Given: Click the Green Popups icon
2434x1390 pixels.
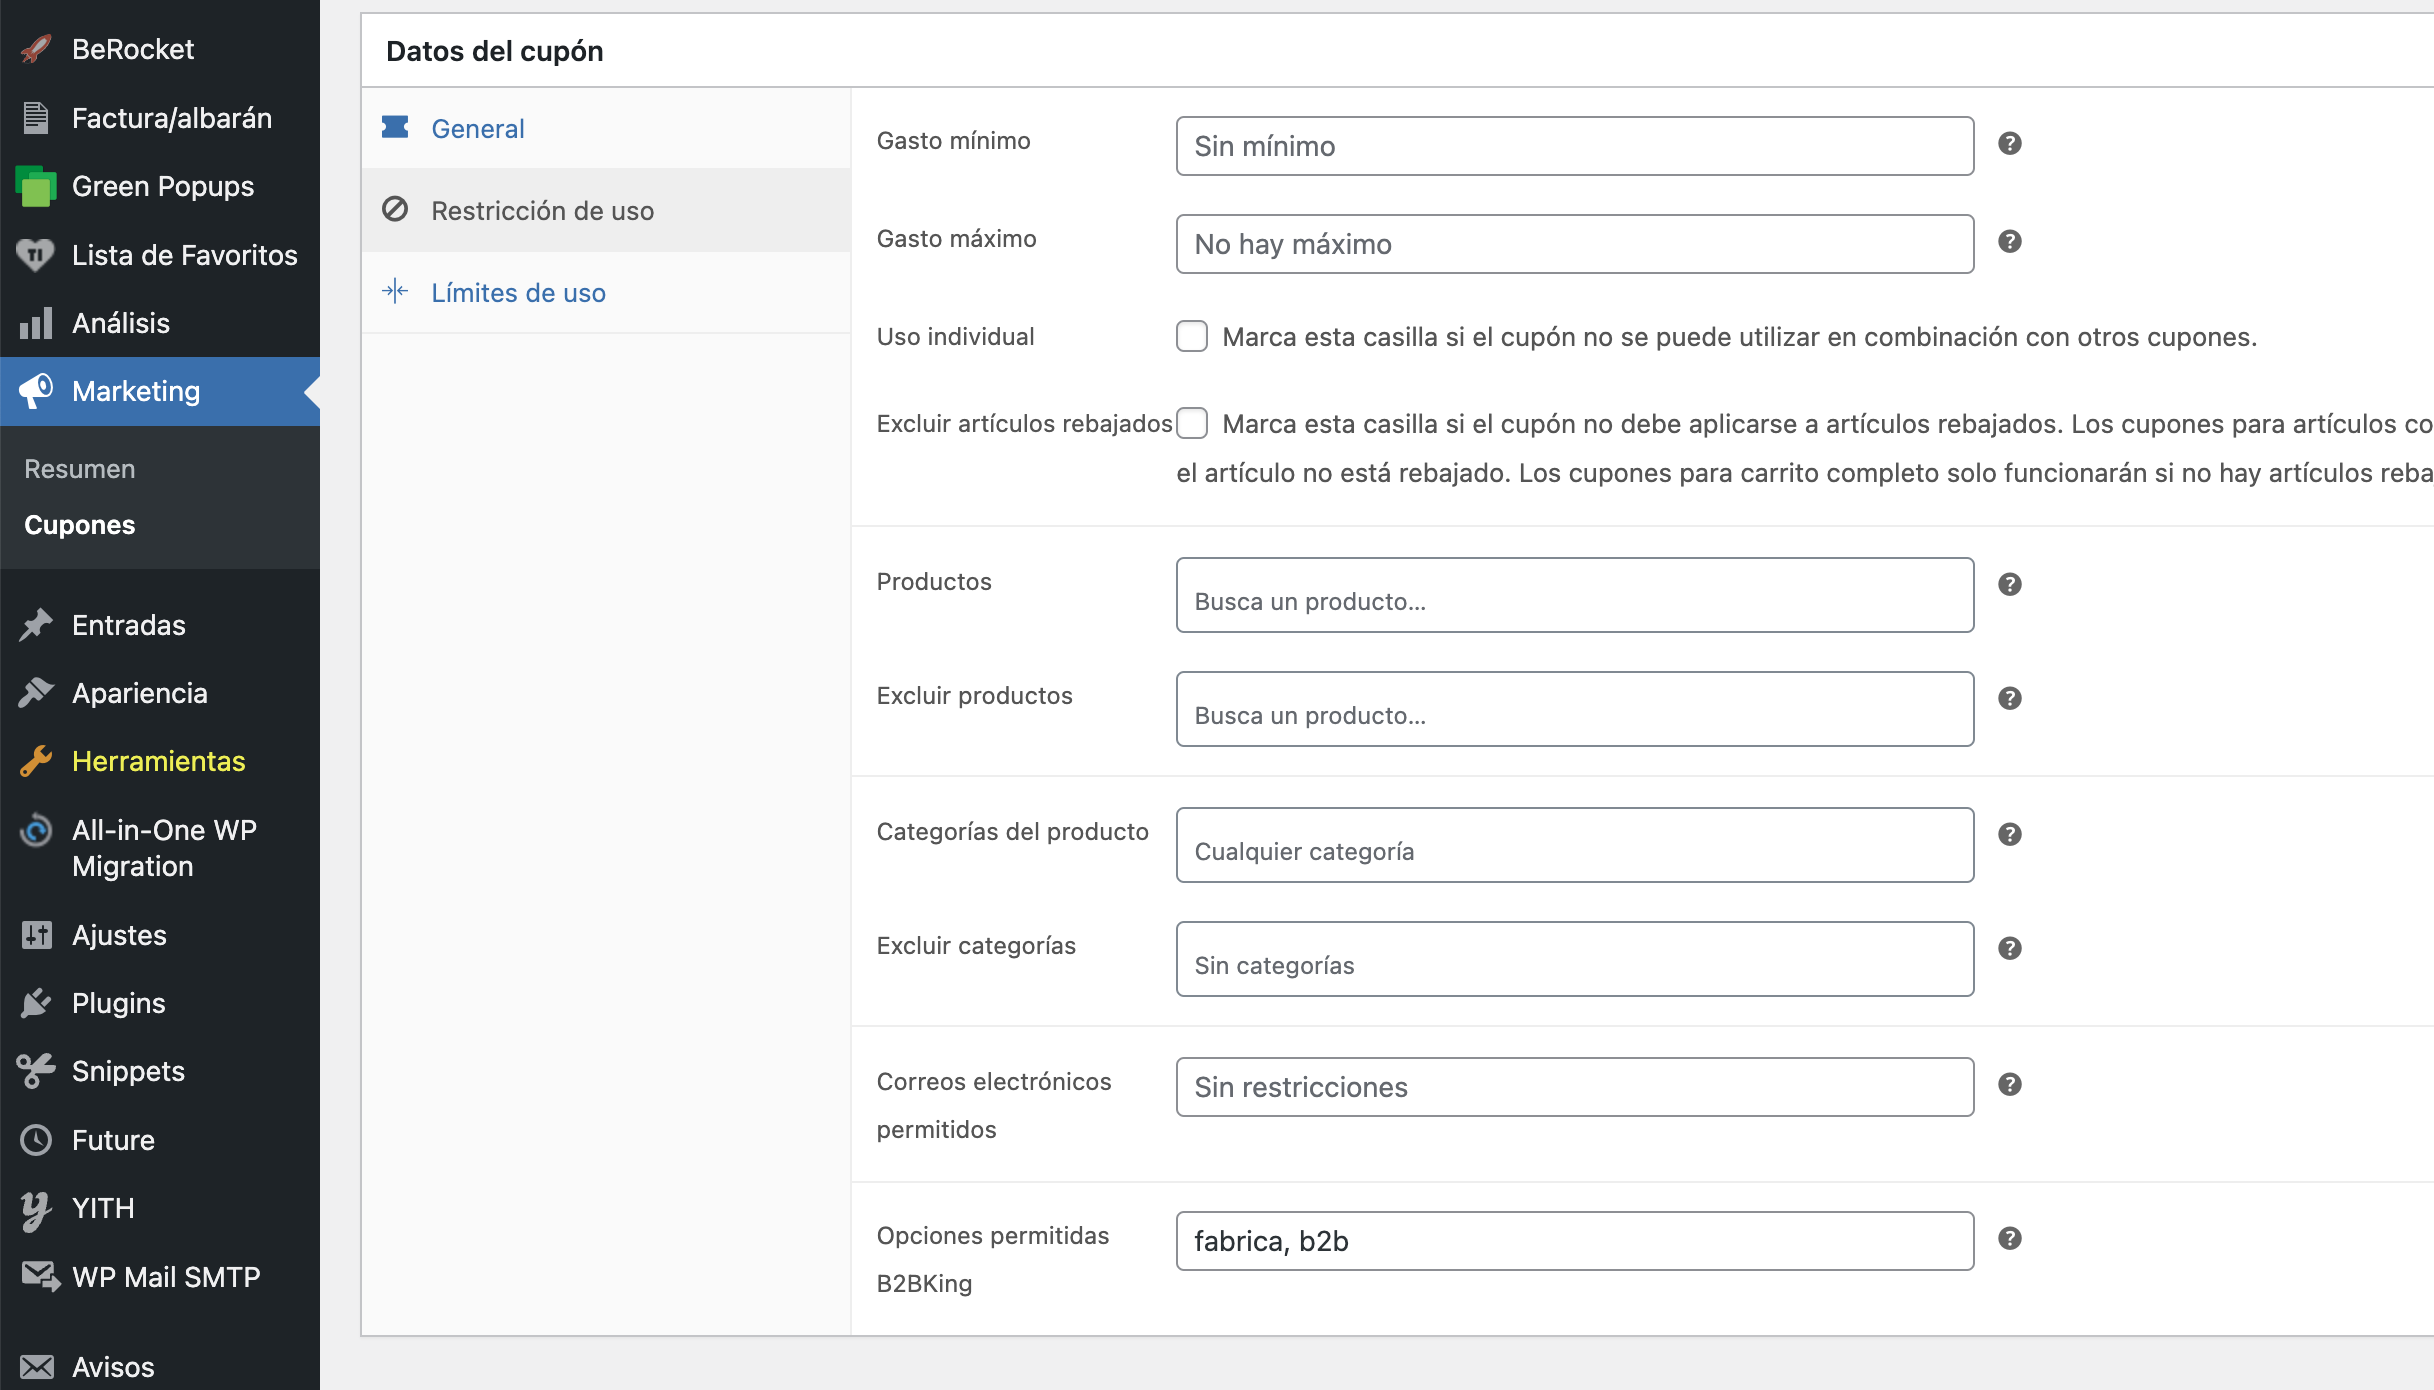Looking at the screenshot, I should 36,186.
